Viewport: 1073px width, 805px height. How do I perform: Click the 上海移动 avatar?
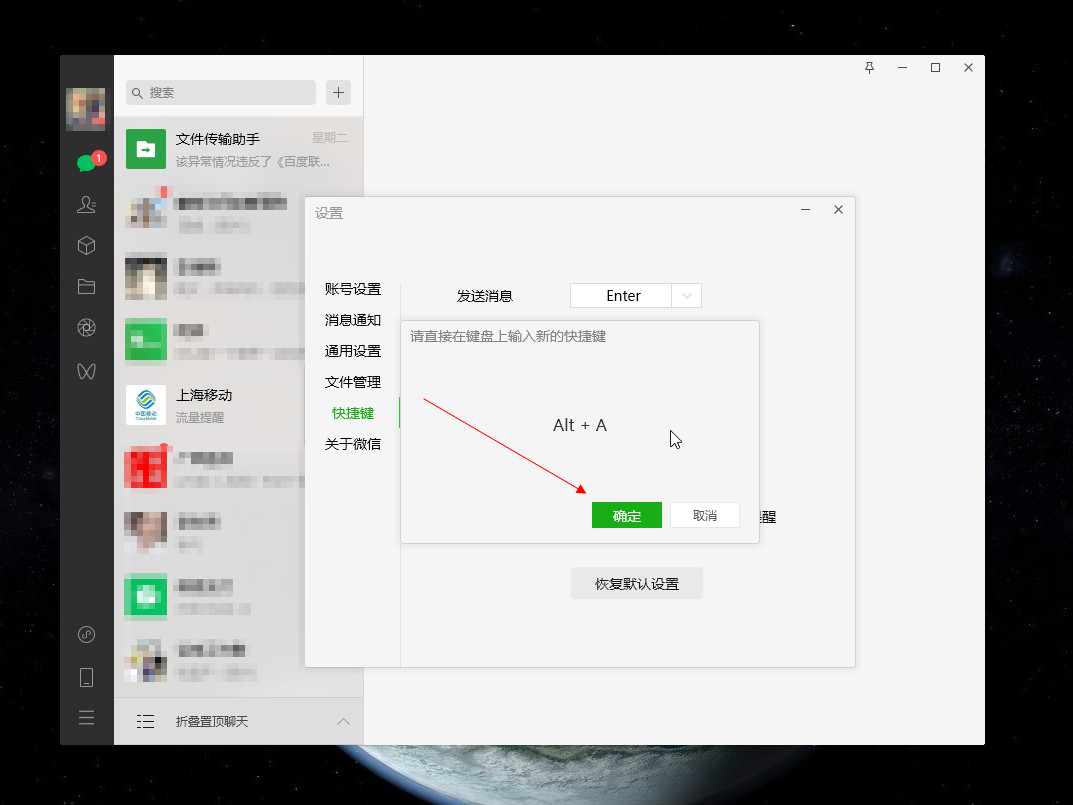[x=146, y=405]
